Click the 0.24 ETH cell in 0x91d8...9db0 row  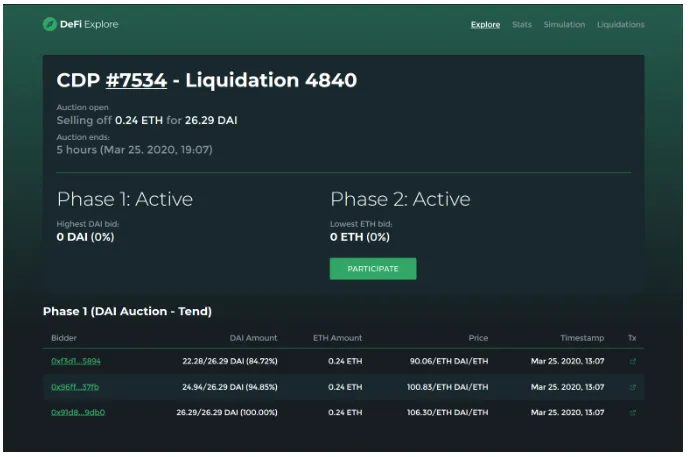[x=345, y=413]
